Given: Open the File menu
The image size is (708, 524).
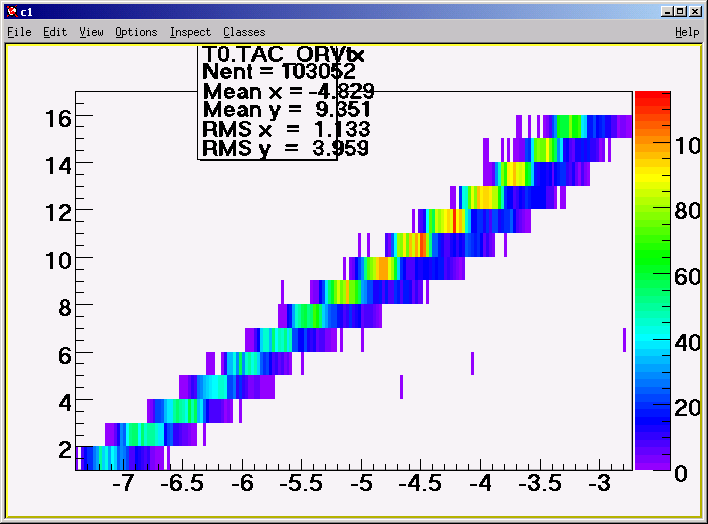Looking at the screenshot, I should click(19, 32).
